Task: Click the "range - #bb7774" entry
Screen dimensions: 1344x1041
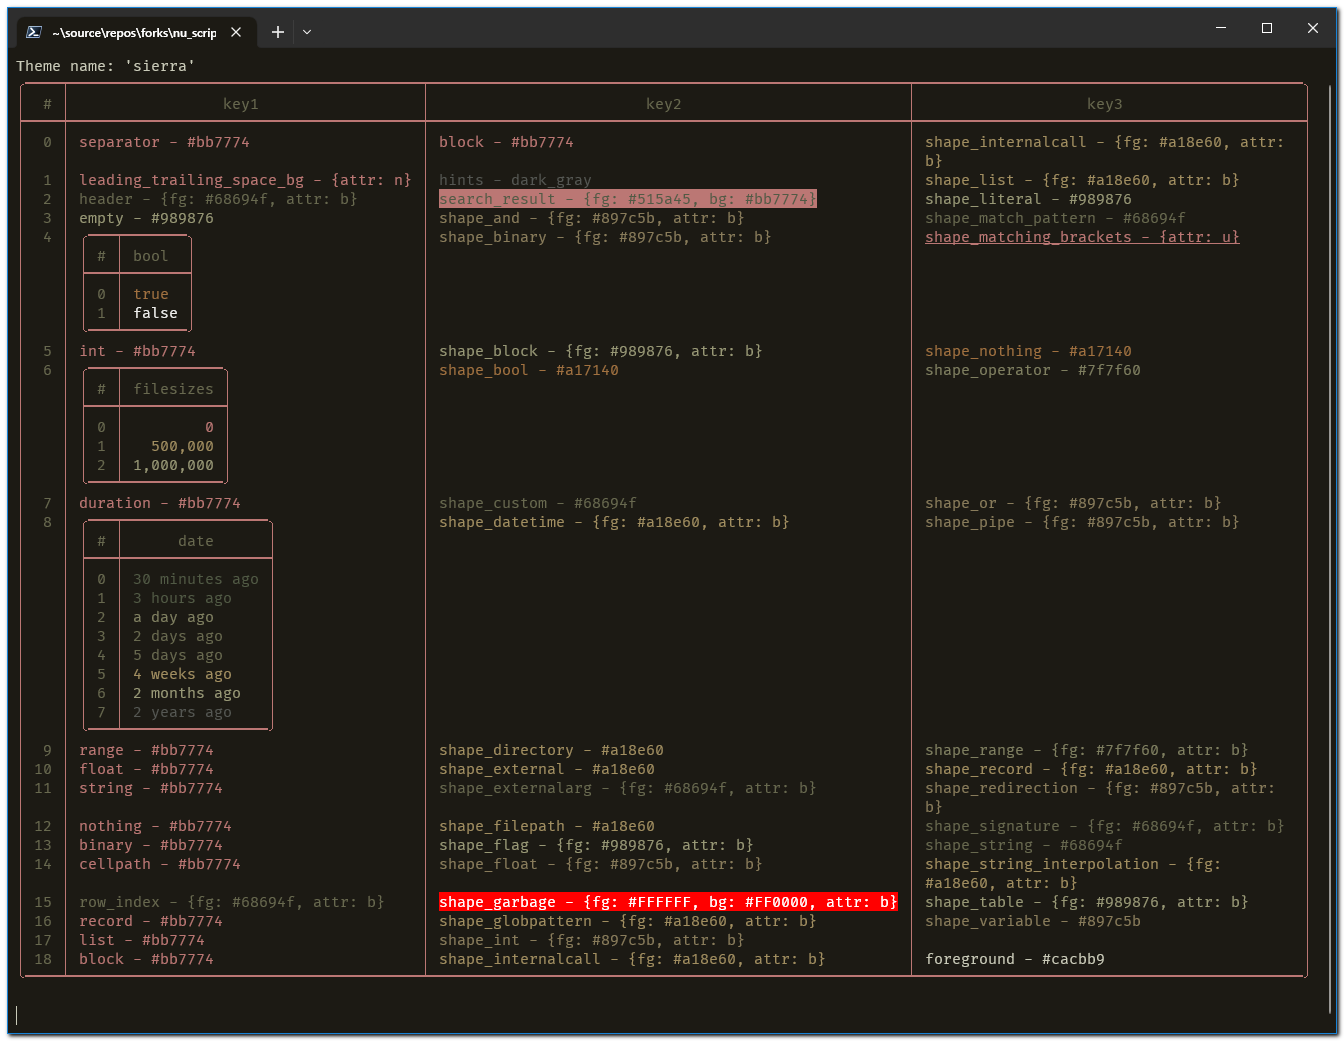Action: [x=146, y=750]
